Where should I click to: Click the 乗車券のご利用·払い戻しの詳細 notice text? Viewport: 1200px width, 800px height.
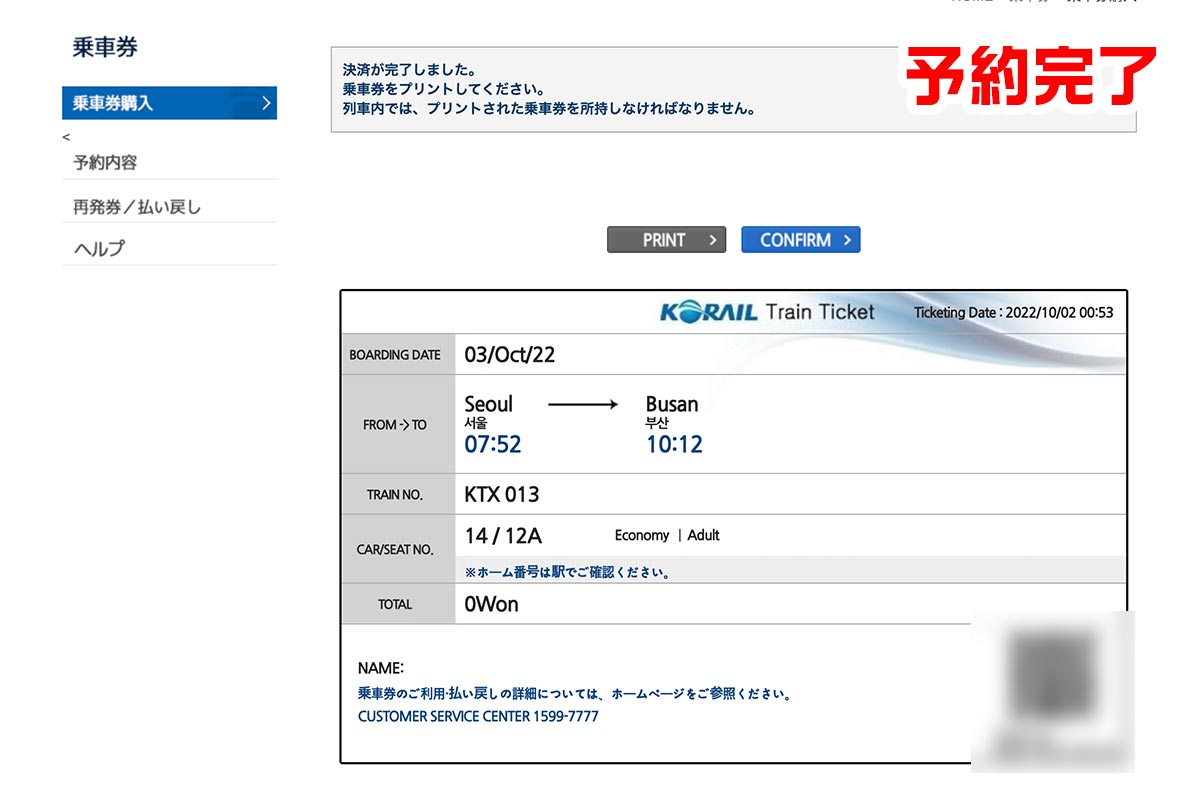[x=575, y=693]
